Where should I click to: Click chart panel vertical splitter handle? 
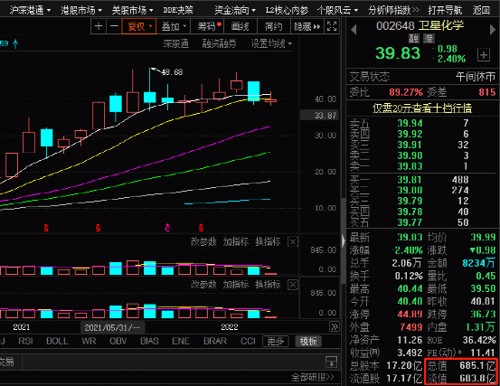tap(343, 241)
